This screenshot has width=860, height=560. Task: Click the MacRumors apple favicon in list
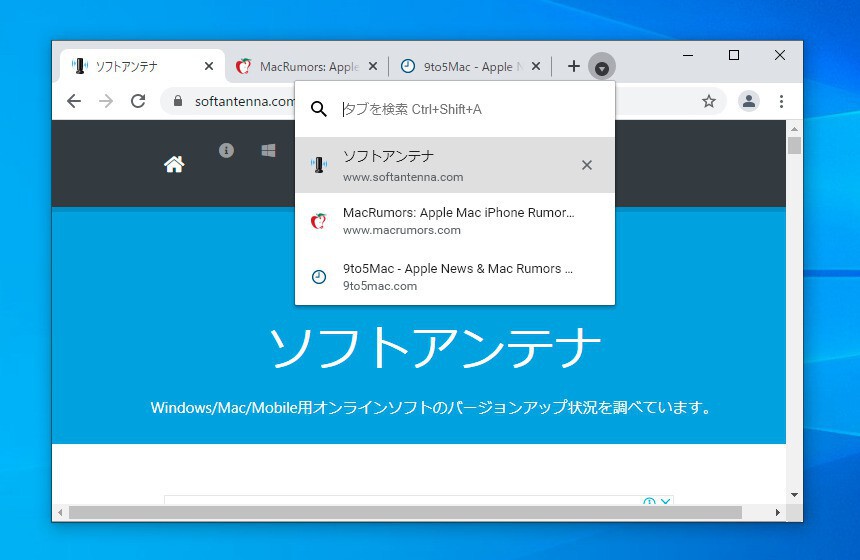coord(319,221)
